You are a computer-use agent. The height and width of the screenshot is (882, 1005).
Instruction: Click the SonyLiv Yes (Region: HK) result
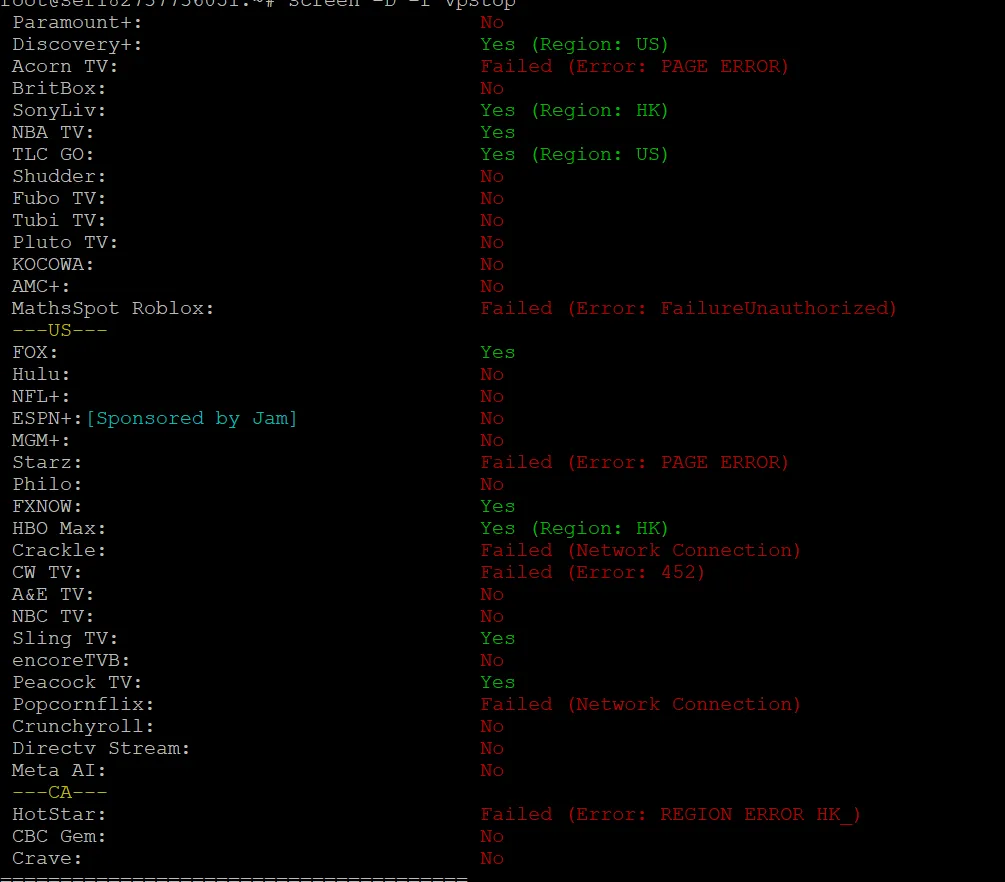(x=574, y=110)
